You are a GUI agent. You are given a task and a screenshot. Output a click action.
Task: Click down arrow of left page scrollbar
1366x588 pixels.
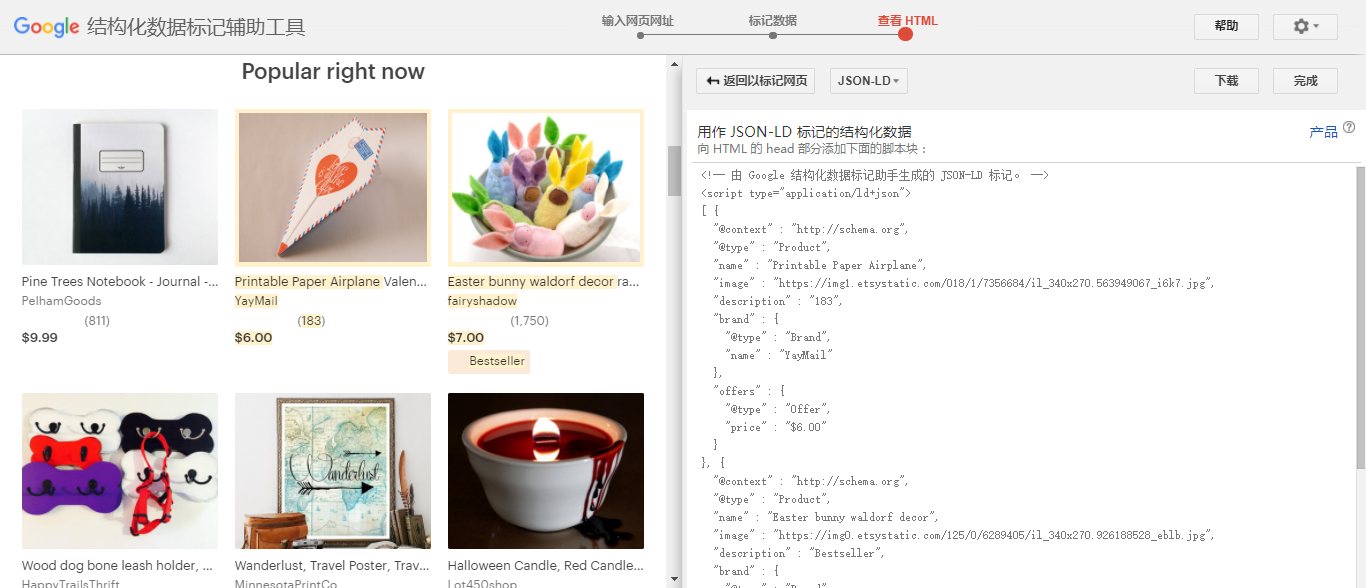tap(674, 579)
